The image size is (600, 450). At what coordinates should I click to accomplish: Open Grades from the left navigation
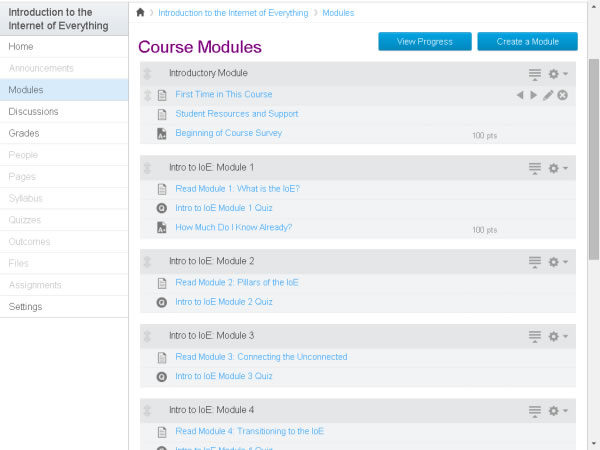coord(24,133)
